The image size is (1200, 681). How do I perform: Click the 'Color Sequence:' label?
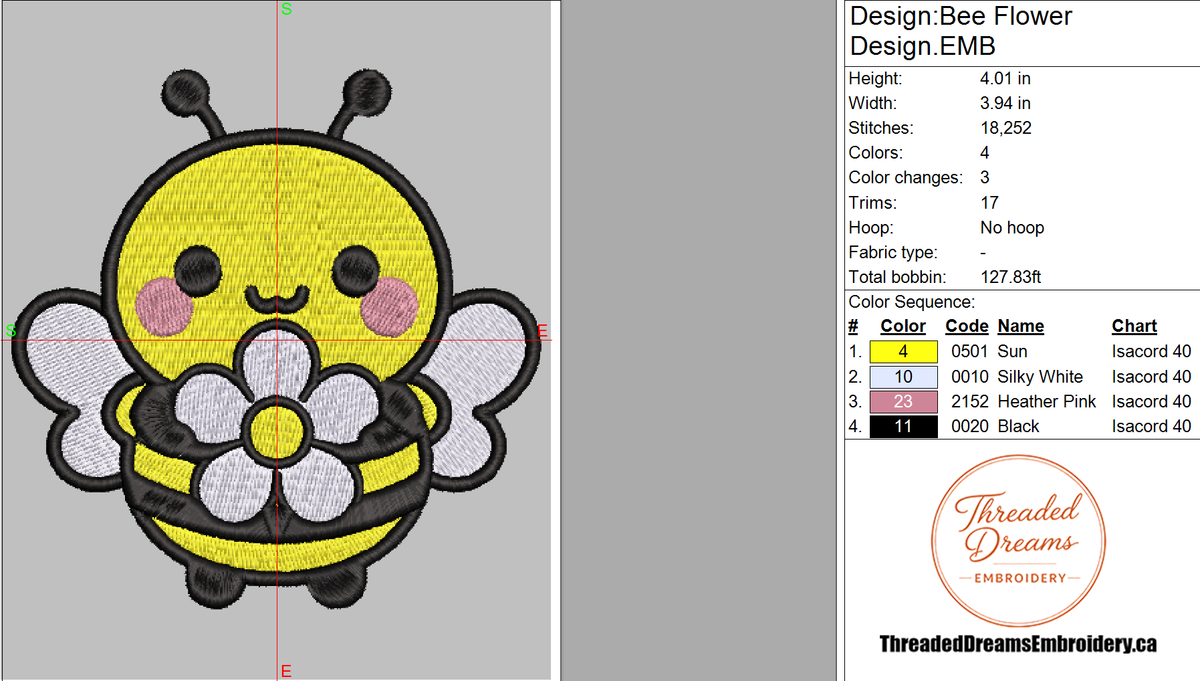point(911,302)
